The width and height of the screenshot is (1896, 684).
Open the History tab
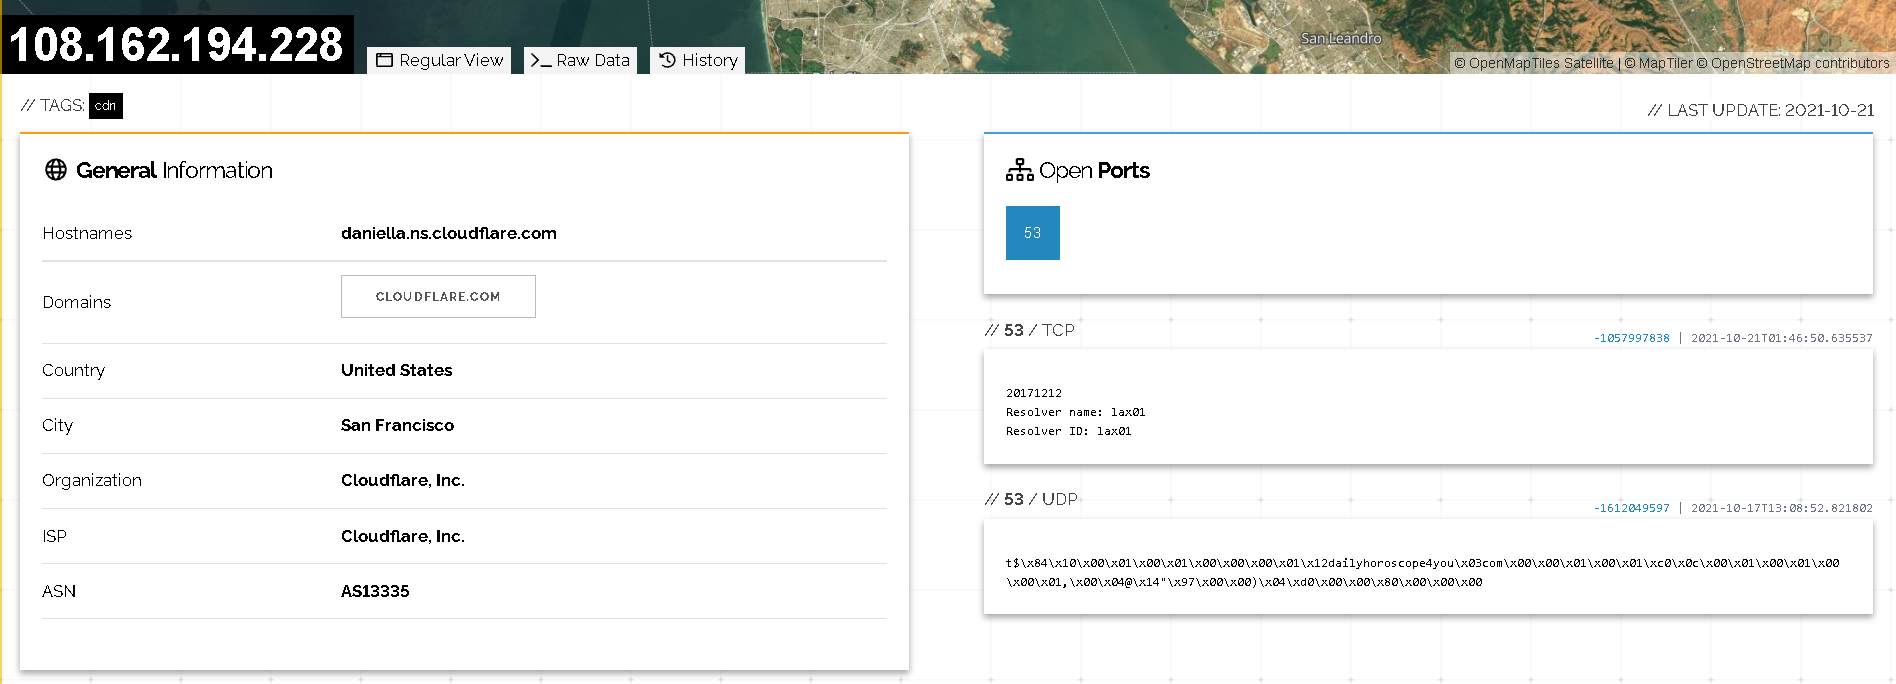698,61
